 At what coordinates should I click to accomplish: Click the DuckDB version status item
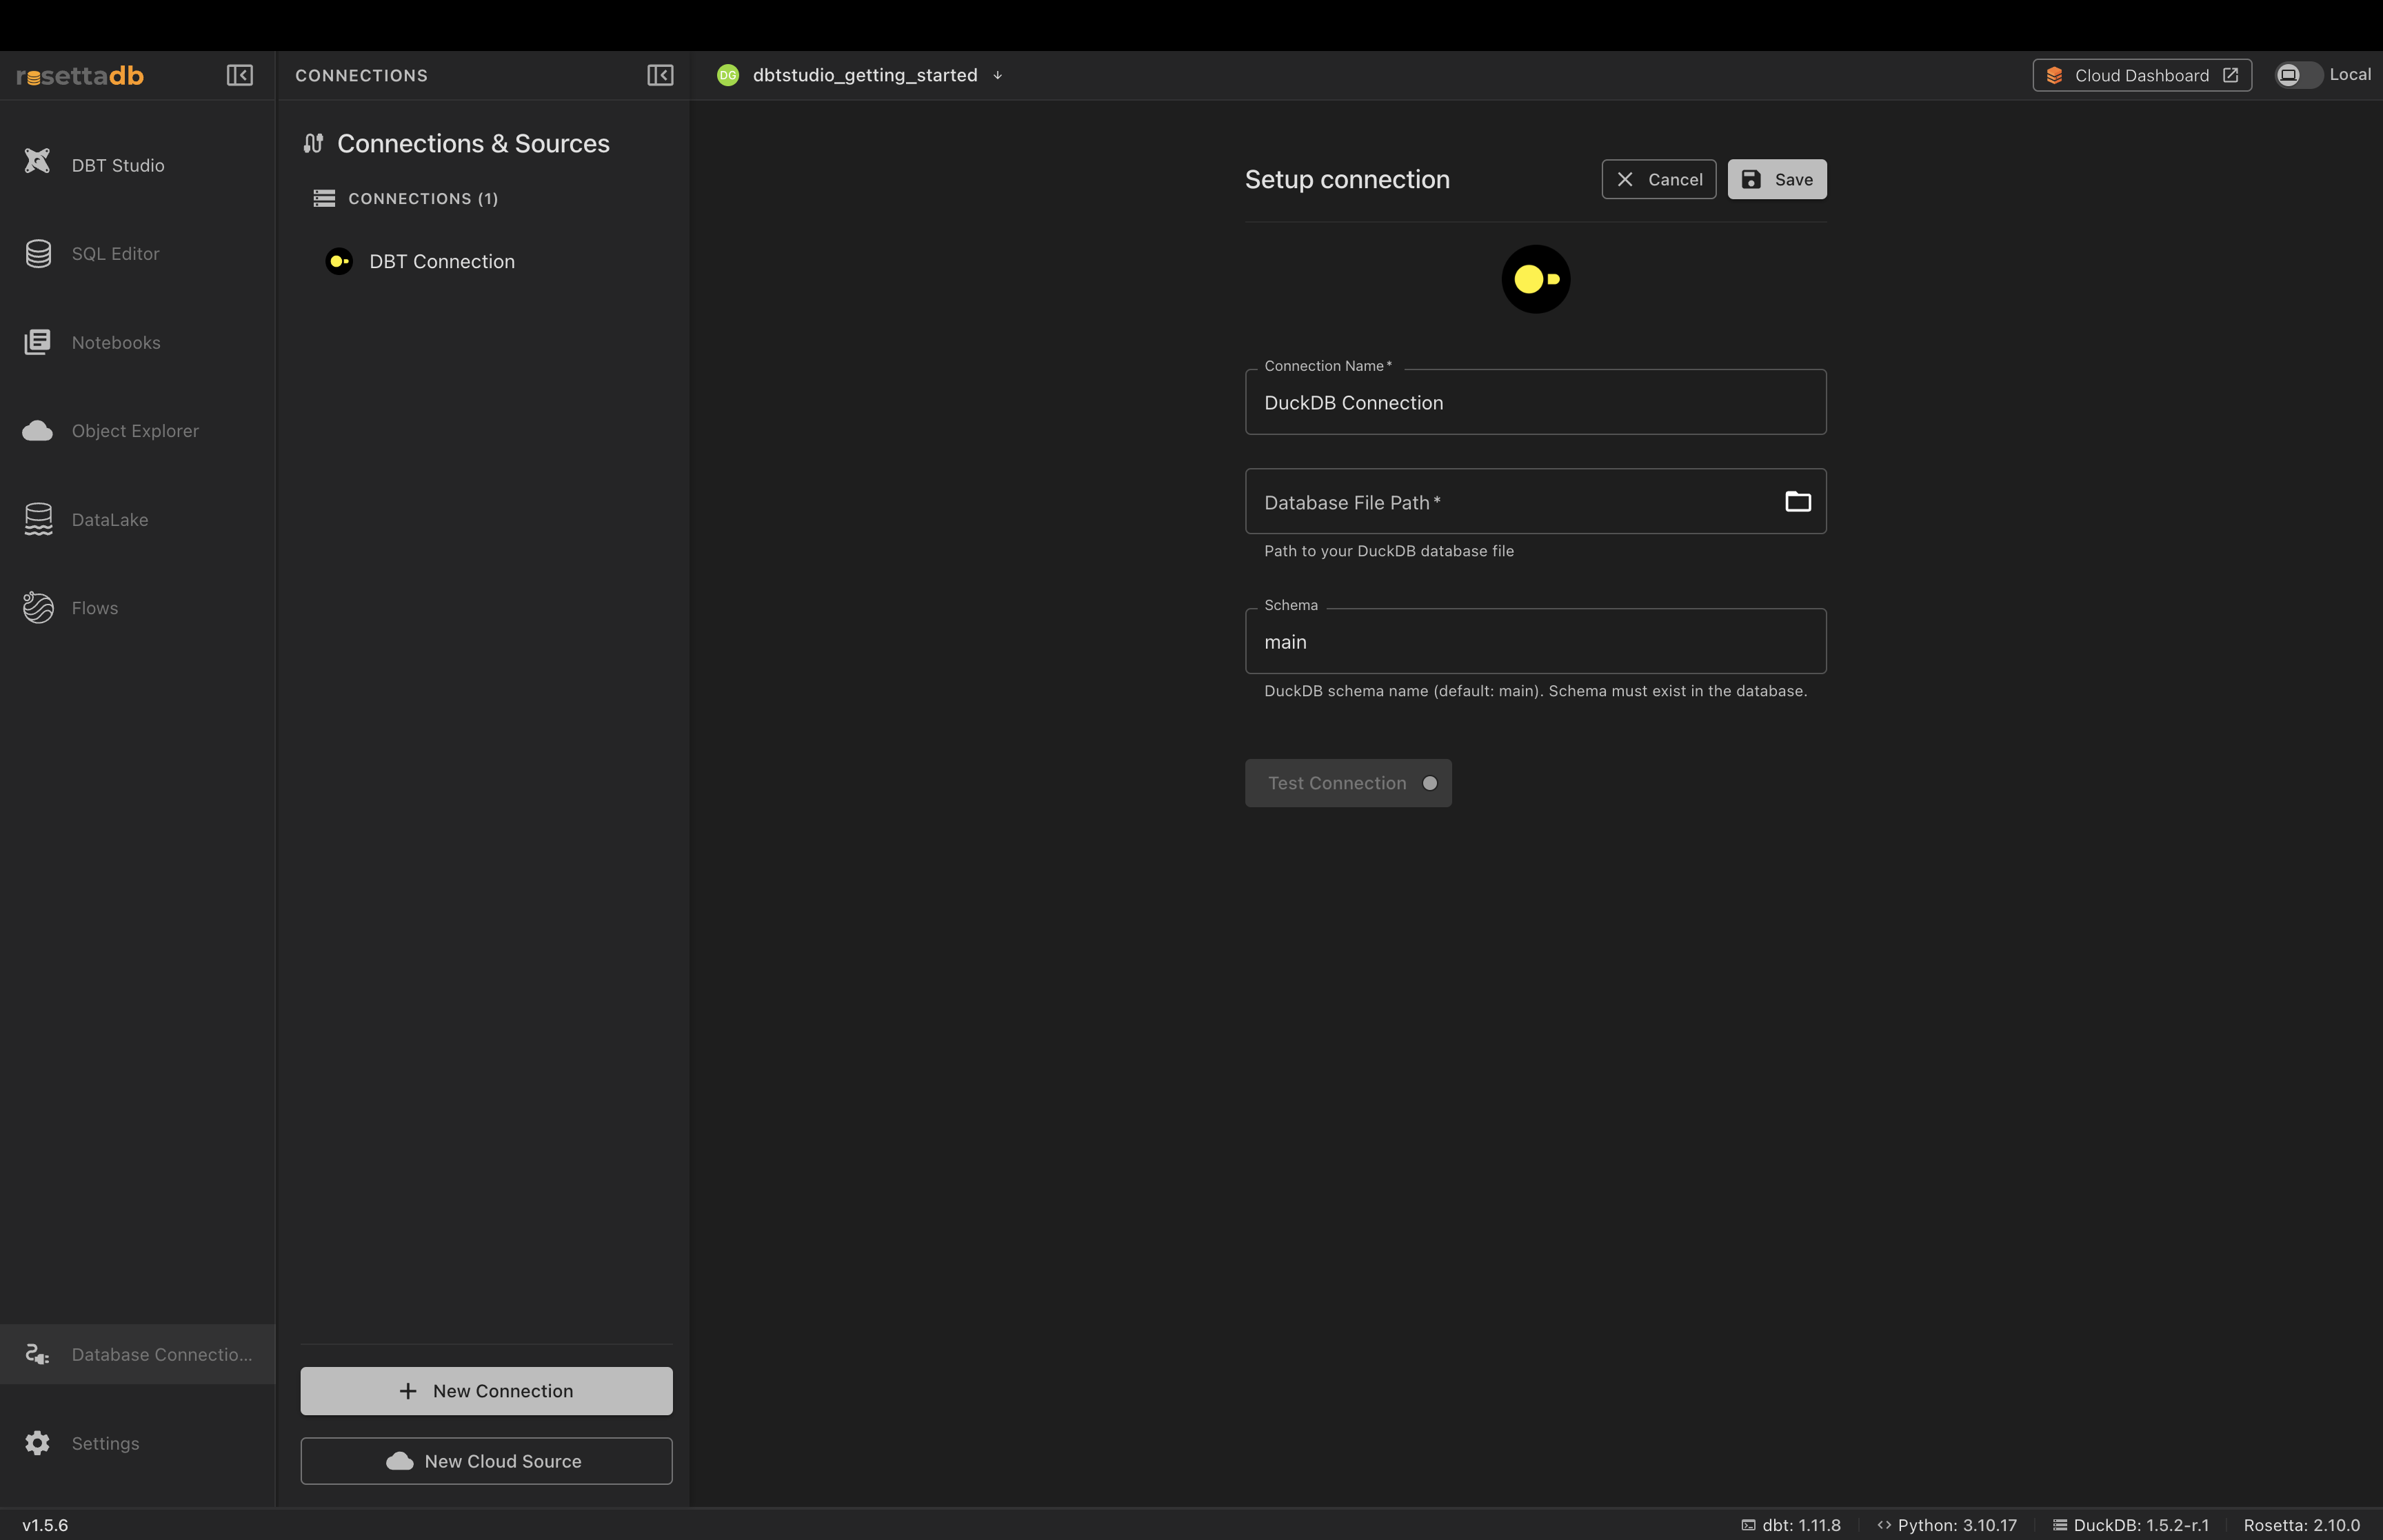[x=2131, y=1525]
